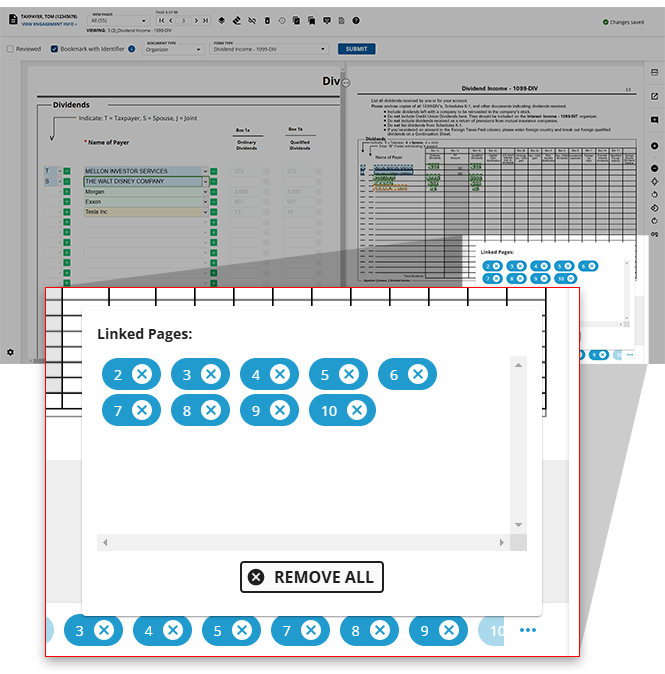The height and width of the screenshot is (674, 665).
Task: Click green minus box left of MELLON INVESTOR SERVICES
Action: [67, 171]
